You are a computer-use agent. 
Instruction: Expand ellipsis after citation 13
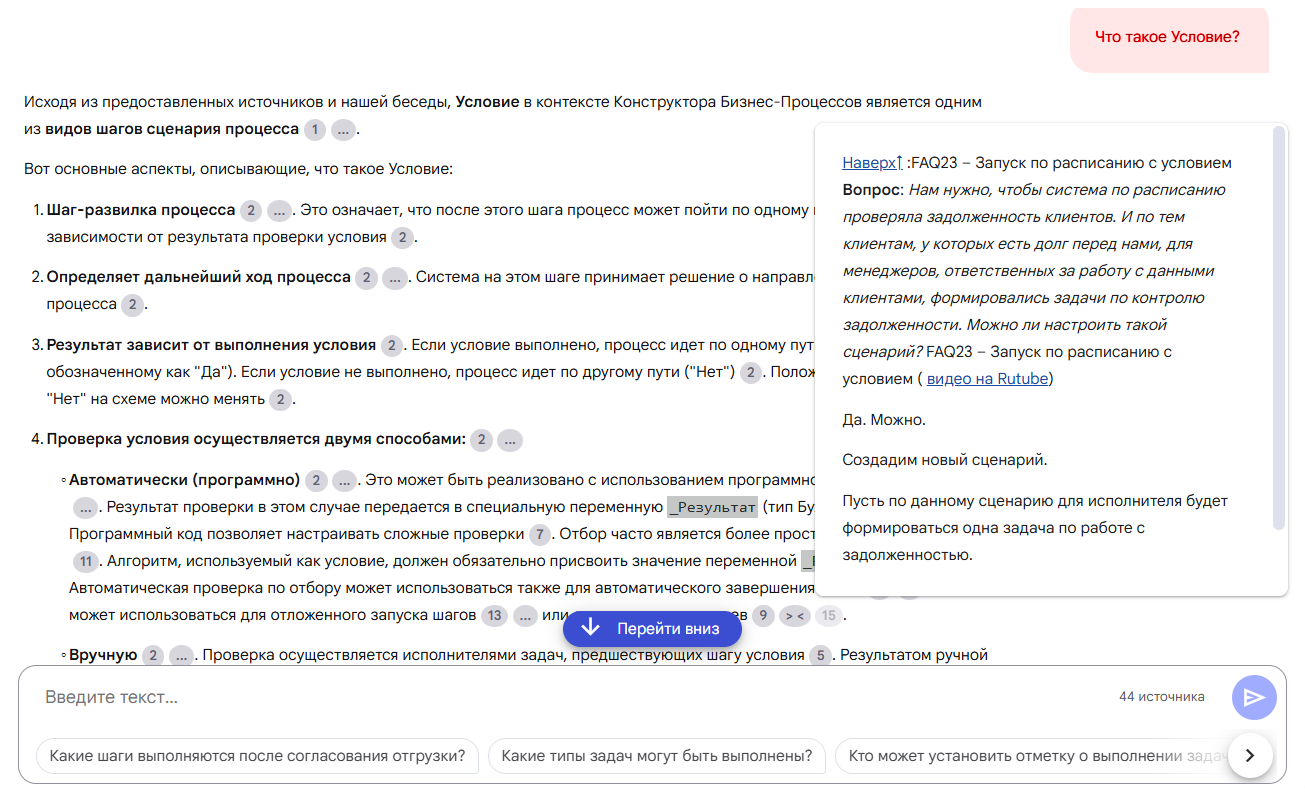tap(525, 616)
